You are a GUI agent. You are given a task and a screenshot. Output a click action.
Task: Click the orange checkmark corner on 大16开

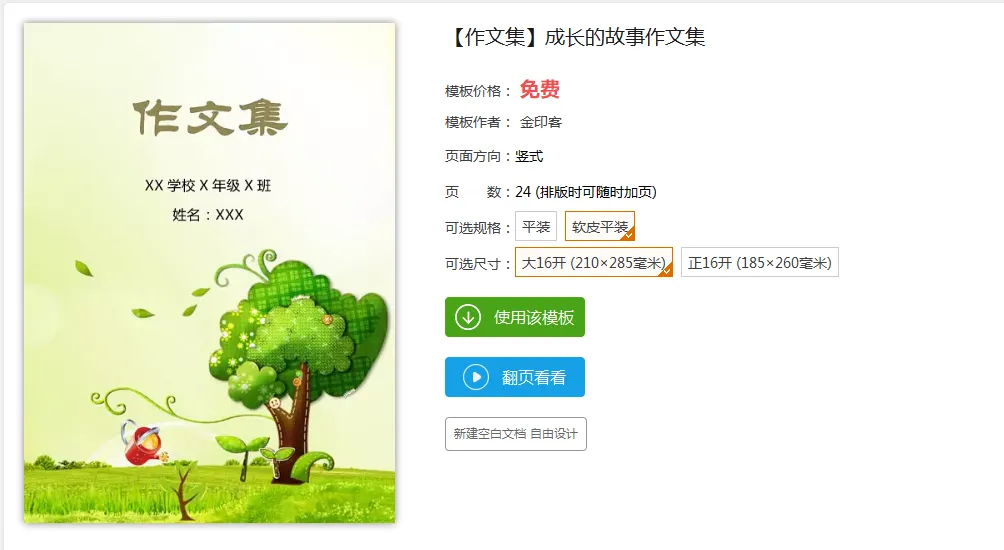click(x=666, y=270)
